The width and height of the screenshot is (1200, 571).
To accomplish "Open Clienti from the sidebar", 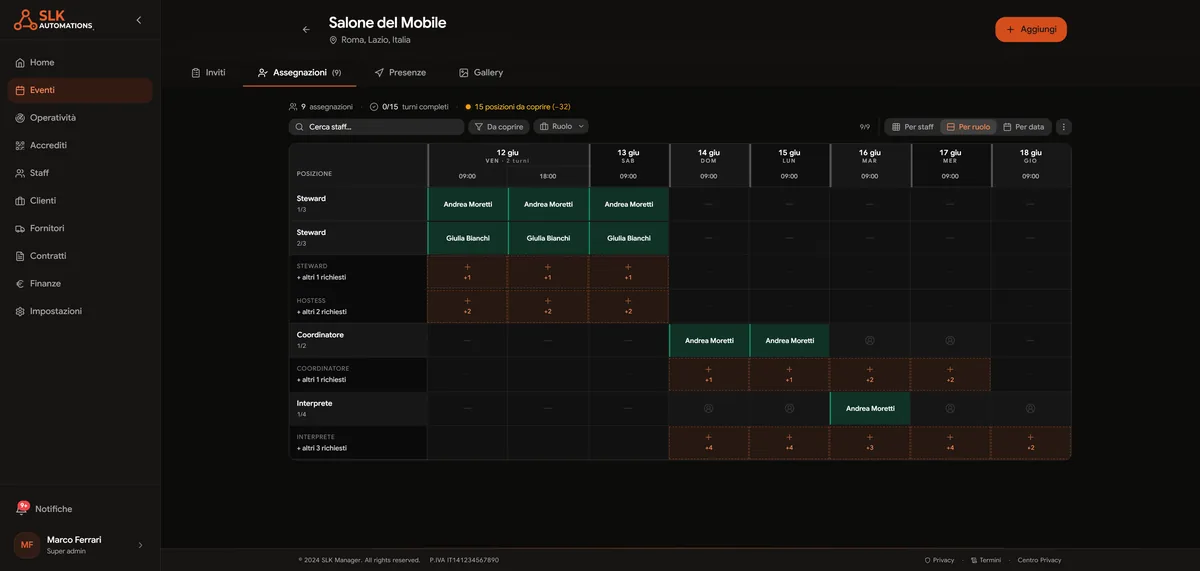I will click(x=80, y=201).
